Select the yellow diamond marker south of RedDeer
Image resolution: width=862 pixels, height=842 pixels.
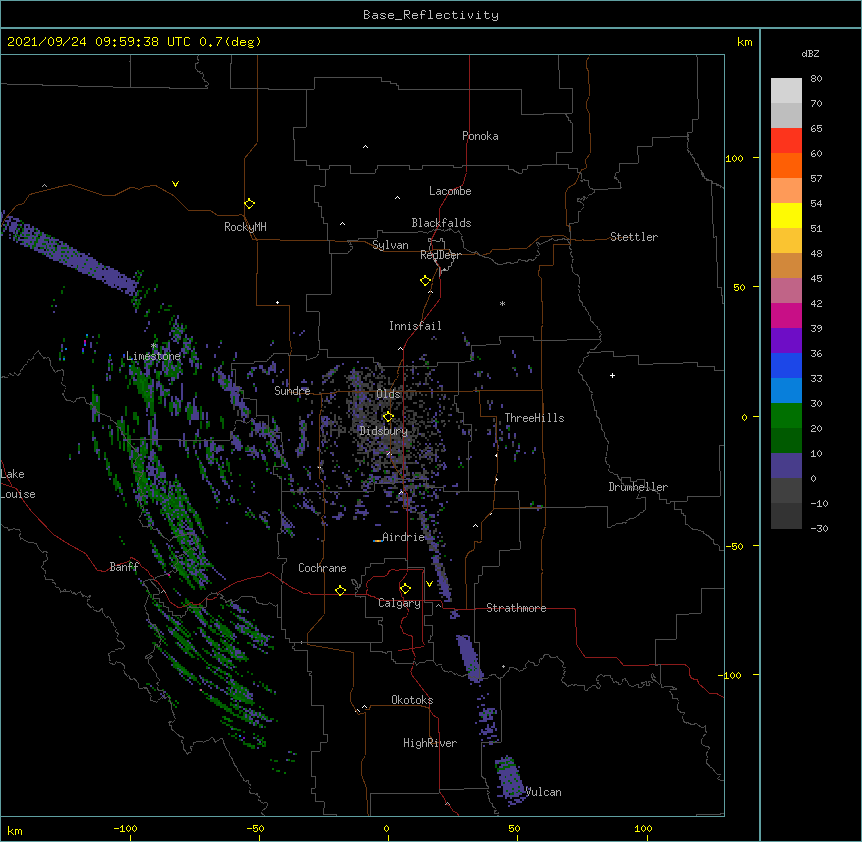(x=425, y=281)
